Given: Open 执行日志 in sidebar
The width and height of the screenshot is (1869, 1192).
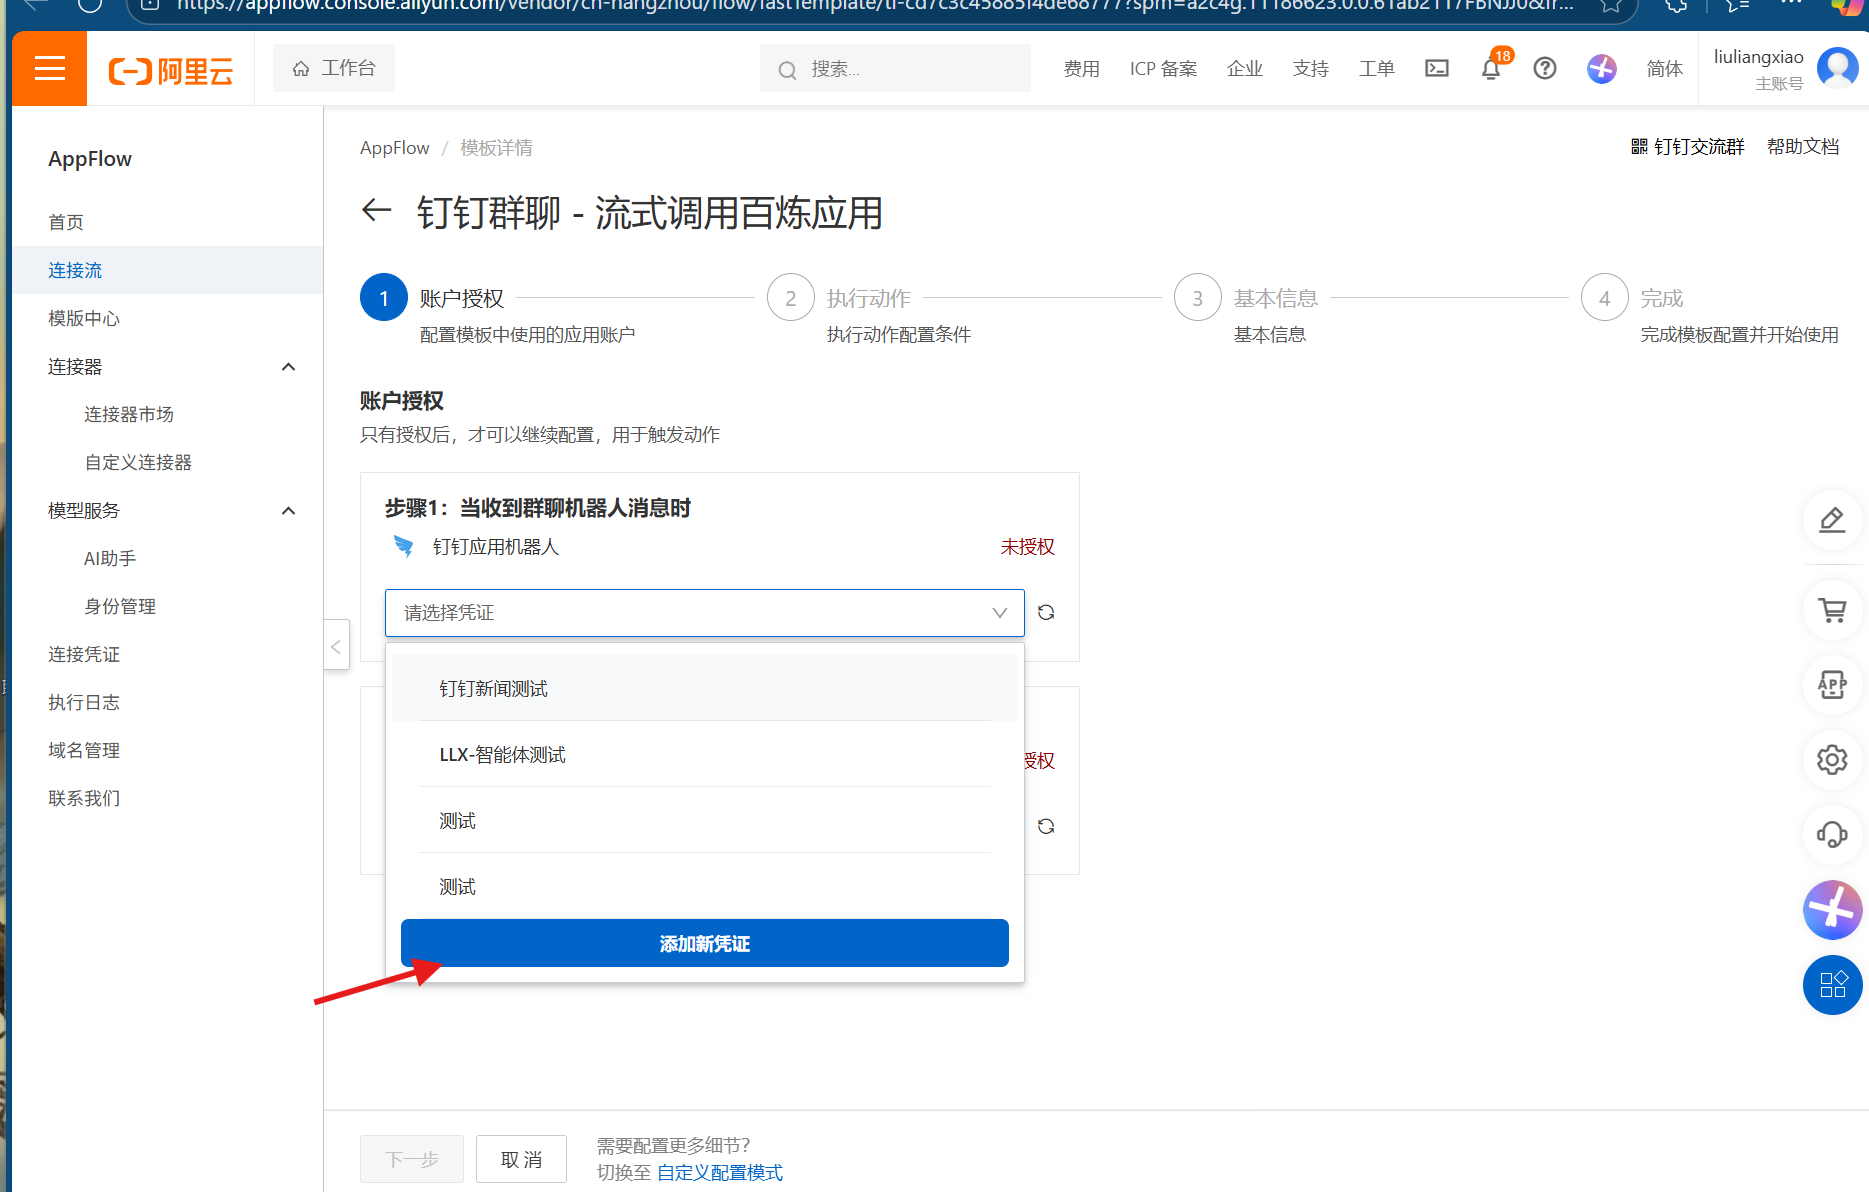Looking at the screenshot, I should coord(84,702).
